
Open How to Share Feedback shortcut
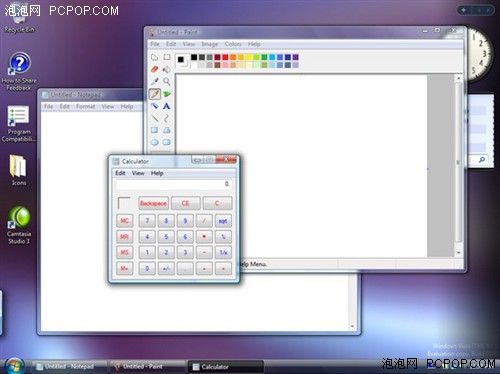[19, 71]
